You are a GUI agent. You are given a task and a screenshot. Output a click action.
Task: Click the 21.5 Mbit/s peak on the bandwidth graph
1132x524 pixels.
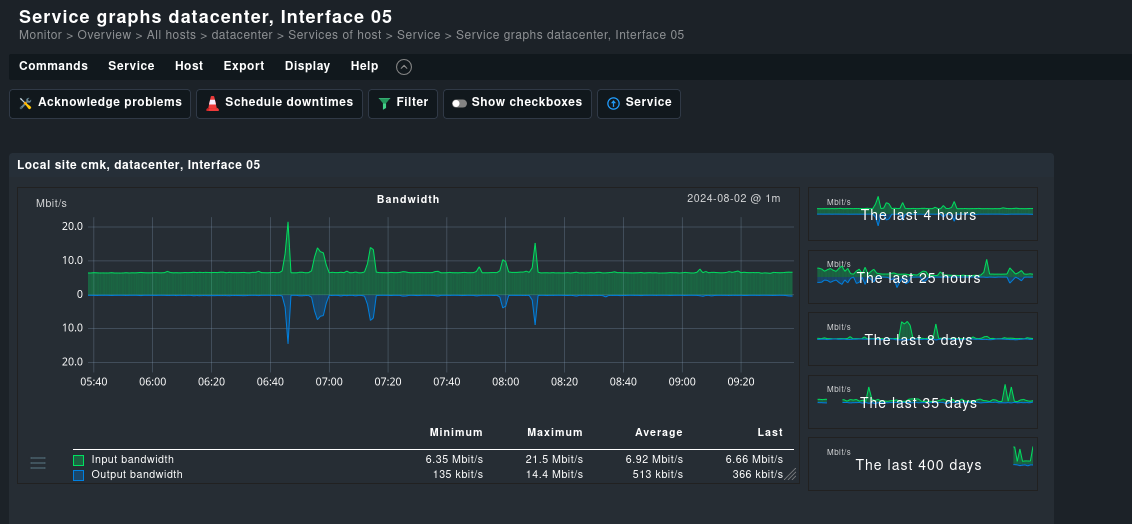(x=287, y=224)
